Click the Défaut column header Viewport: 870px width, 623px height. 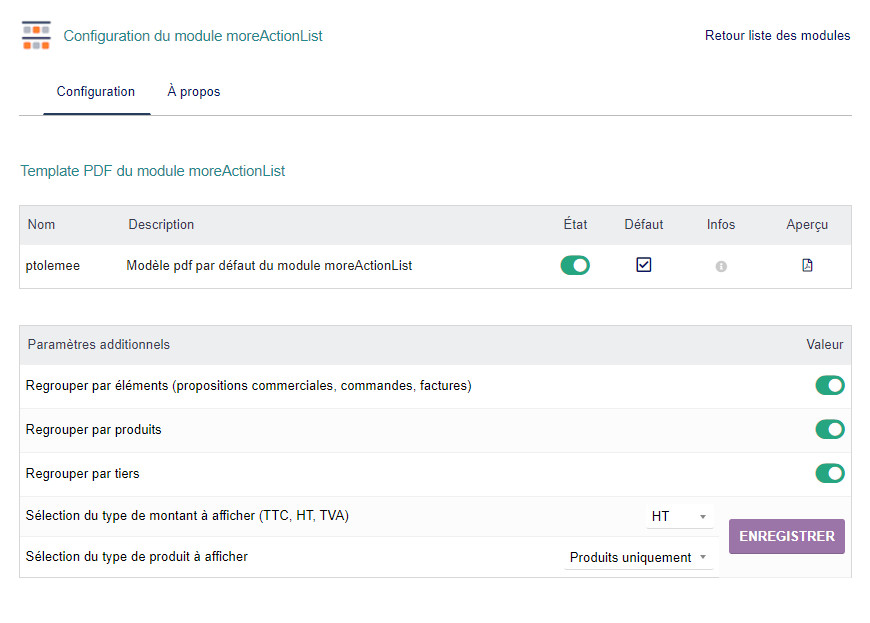pyautogui.click(x=644, y=225)
